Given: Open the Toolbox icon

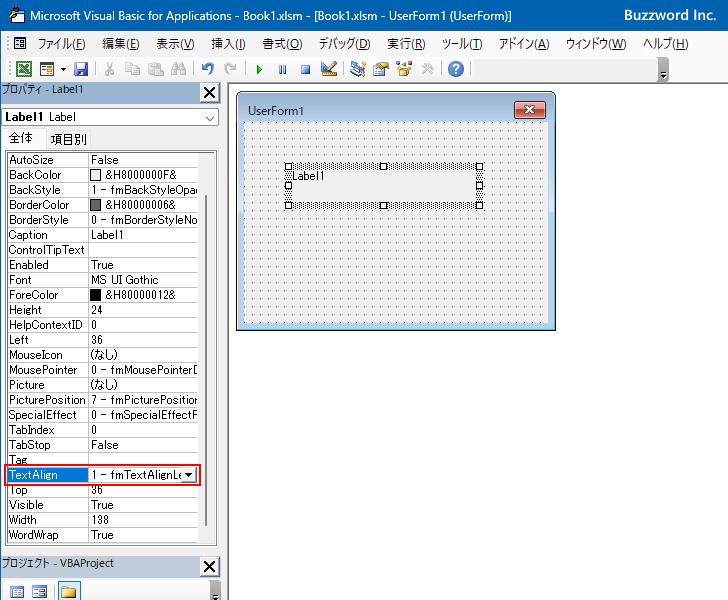Looking at the screenshot, I should 427,69.
